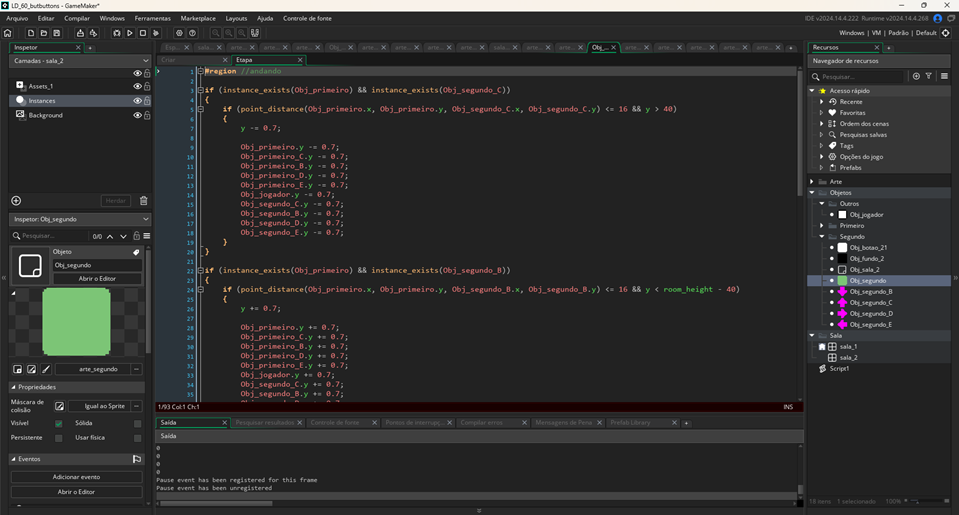Open game options gear in toolbar
The width and height of the screenshot is (959, 515).
tap(179, 33)
